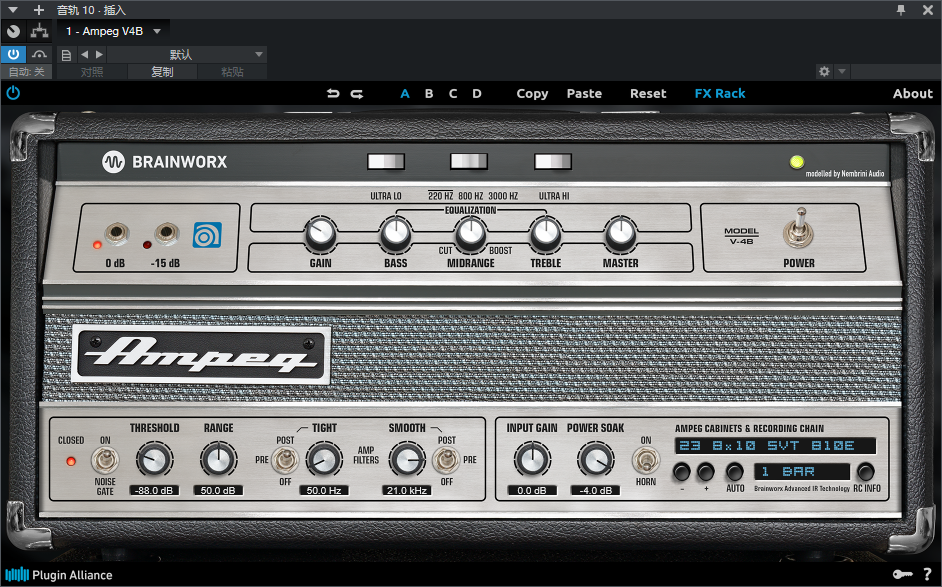This screenshot has height=587, width=942.
Task: Expand the gear options dropdown arrow
Action: coord(842,71)
